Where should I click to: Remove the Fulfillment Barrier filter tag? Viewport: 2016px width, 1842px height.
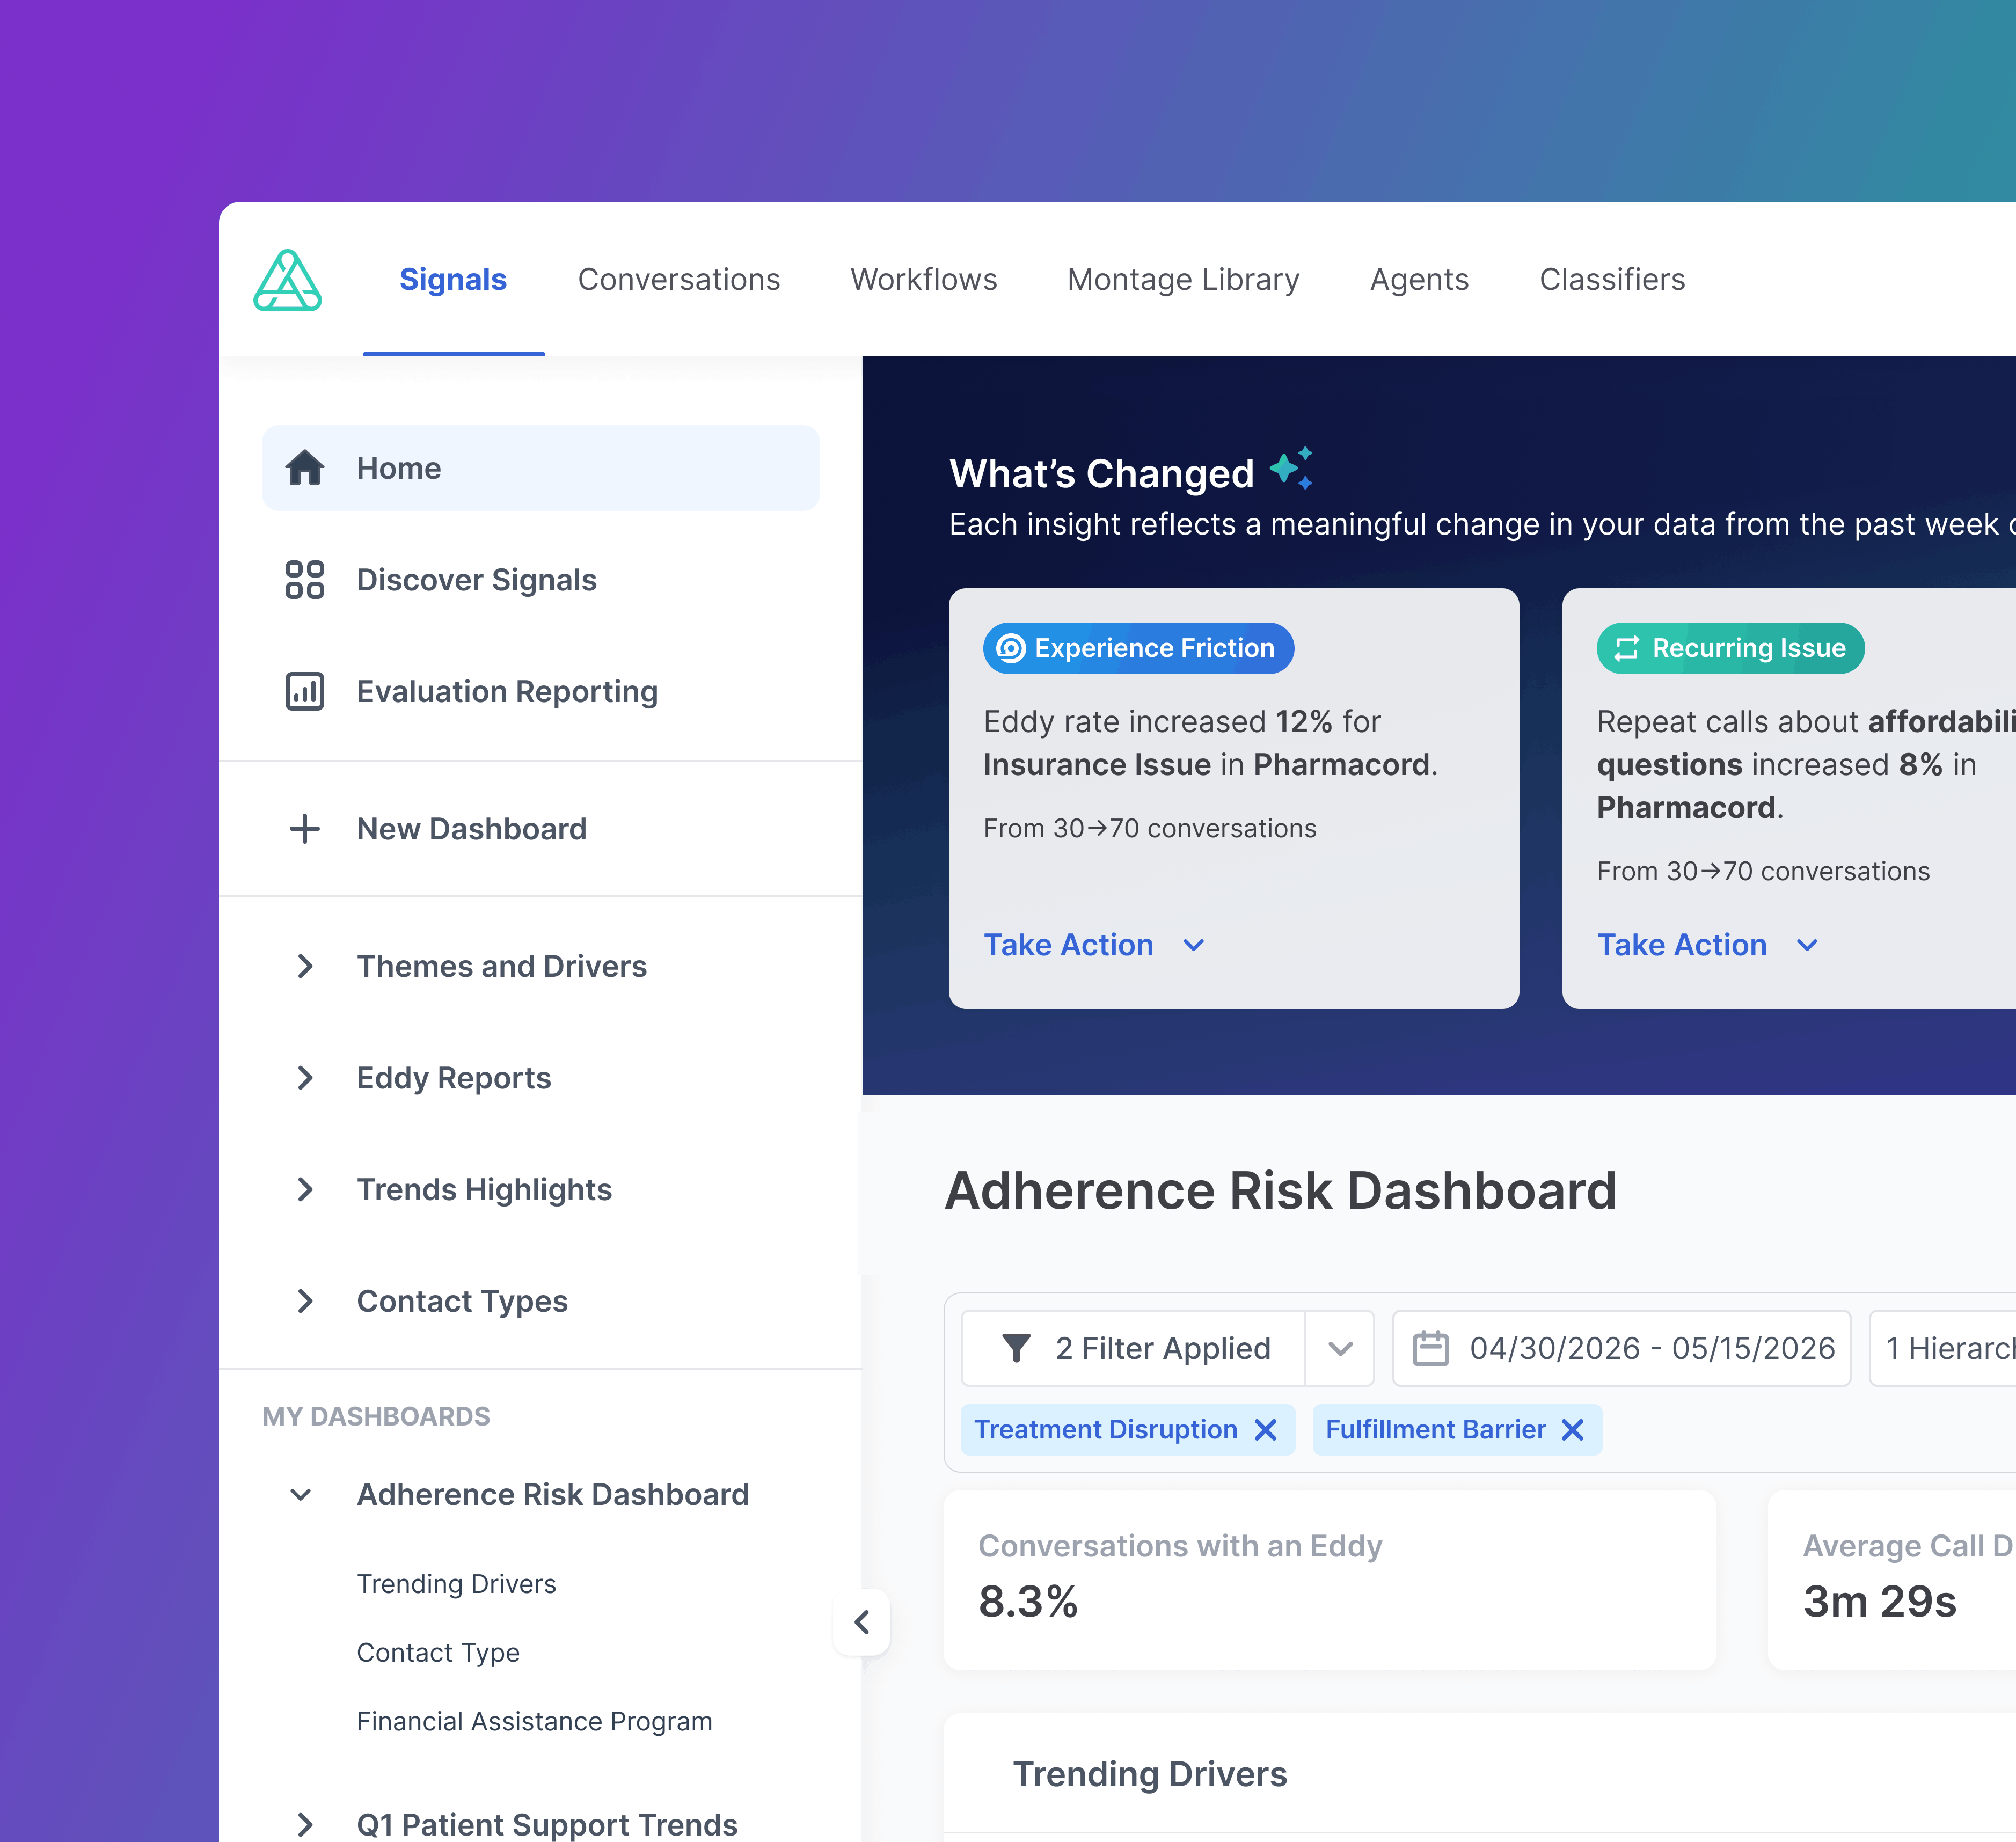1573,1430
